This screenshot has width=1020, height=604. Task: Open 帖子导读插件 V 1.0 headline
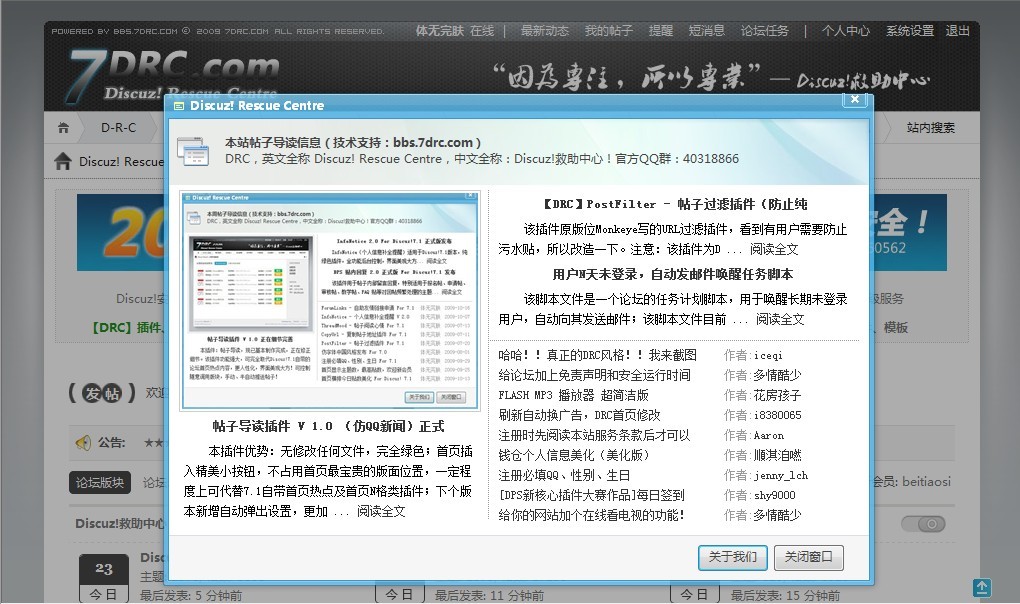pos(329,427)
